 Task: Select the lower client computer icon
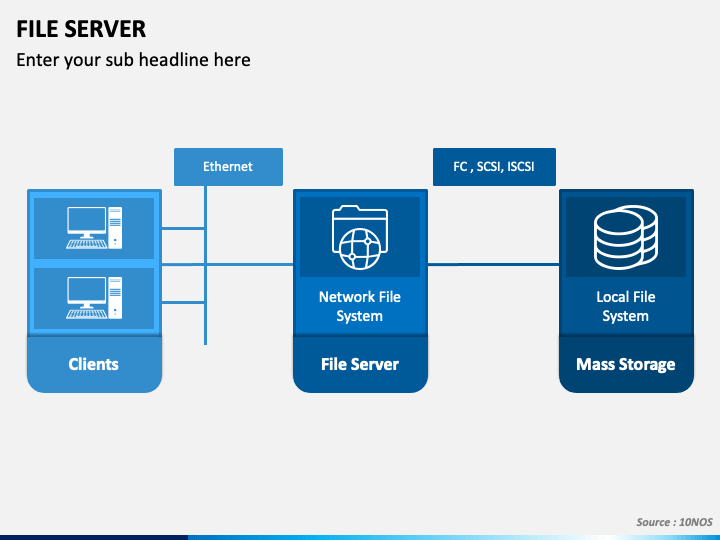(94, 298)
